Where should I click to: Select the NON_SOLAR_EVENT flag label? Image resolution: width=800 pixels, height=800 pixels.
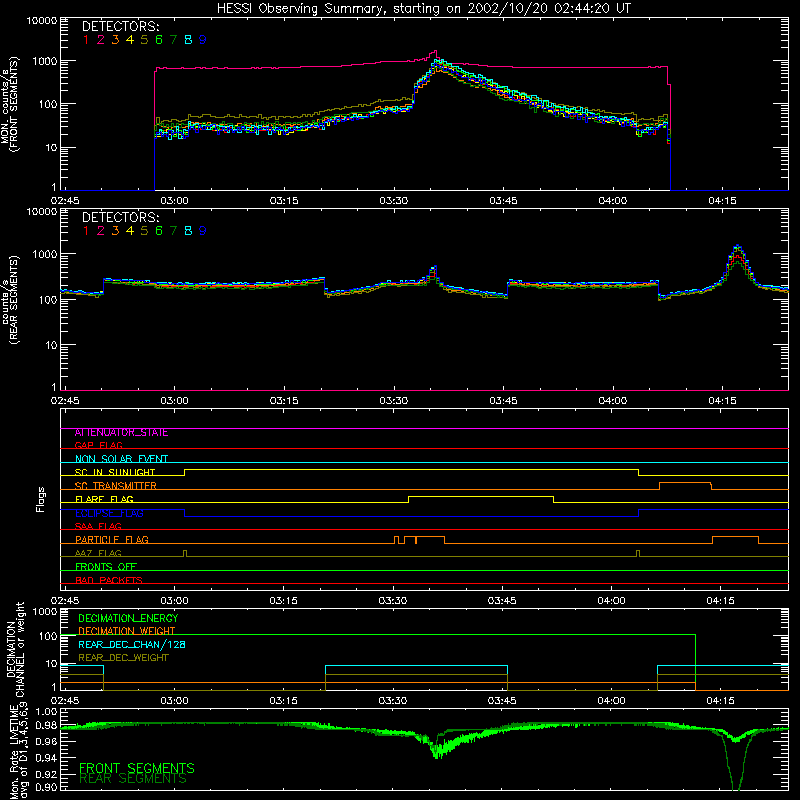(121, 459)
